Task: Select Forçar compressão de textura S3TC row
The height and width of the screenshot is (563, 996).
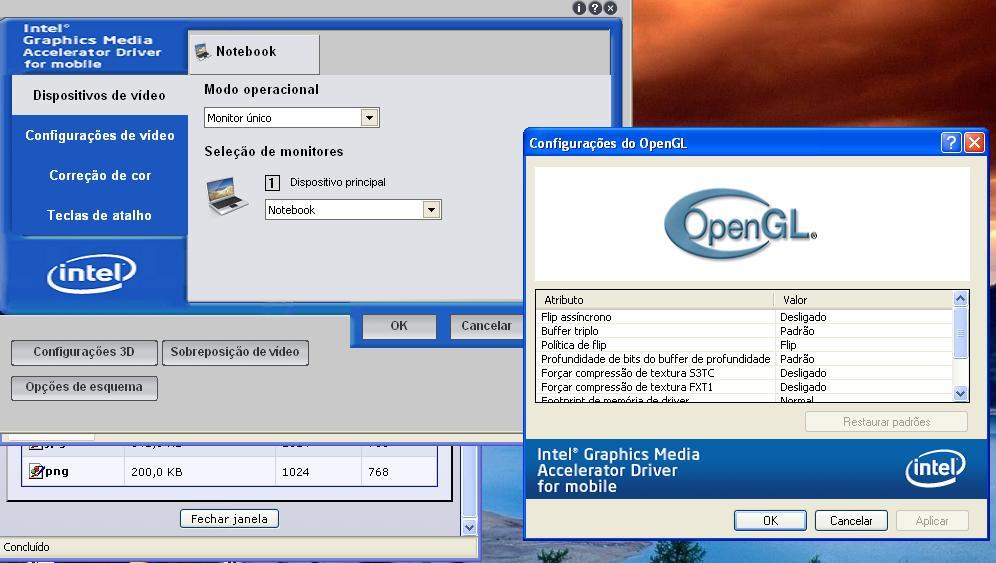Action: [745, 373]
